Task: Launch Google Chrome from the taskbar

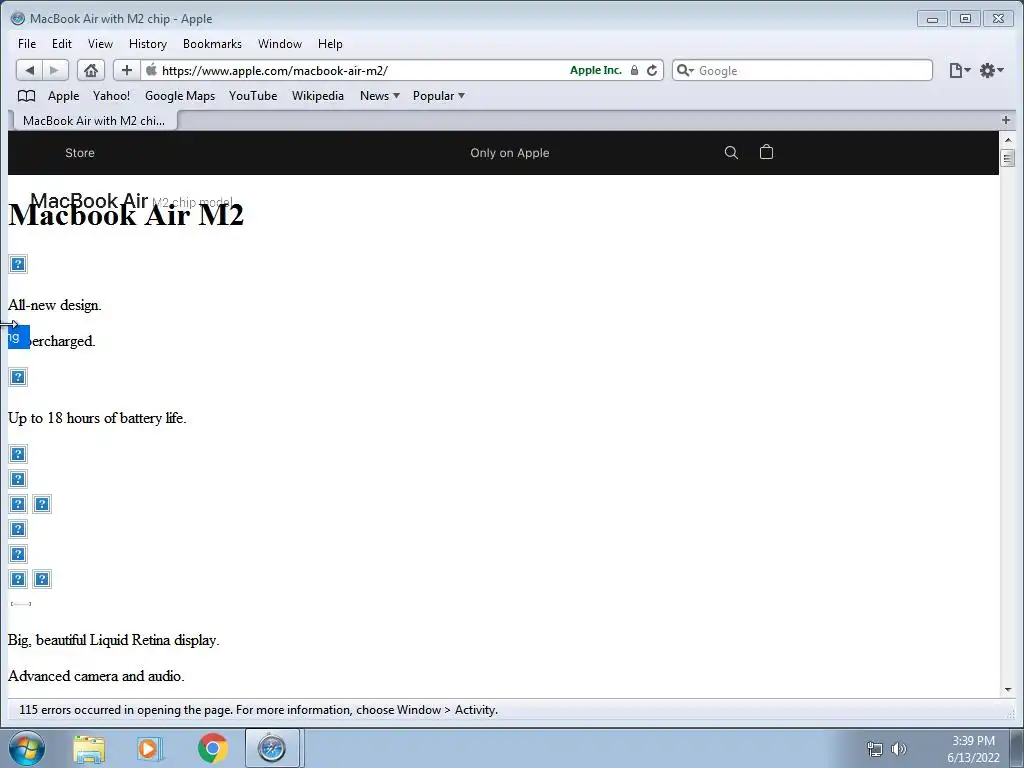Action: (212, 748)
